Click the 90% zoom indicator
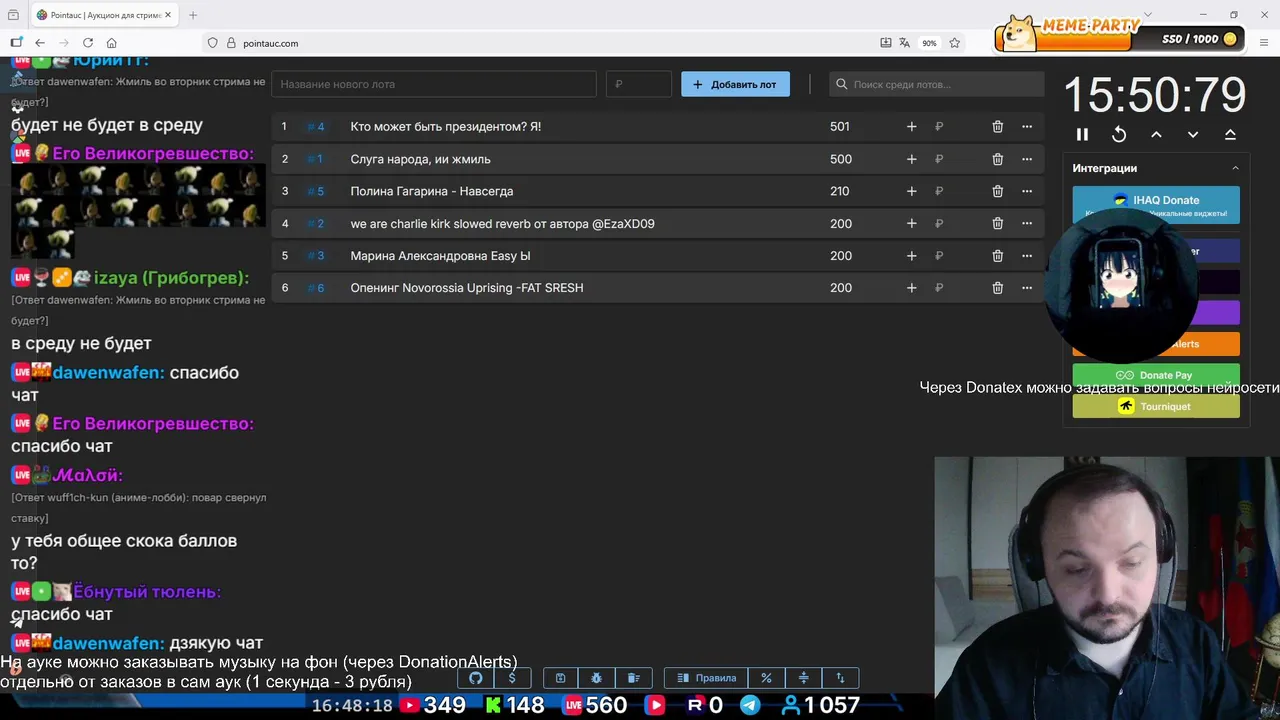The height and width of the screenshot is (720, 1280). [x=929, y=43]
